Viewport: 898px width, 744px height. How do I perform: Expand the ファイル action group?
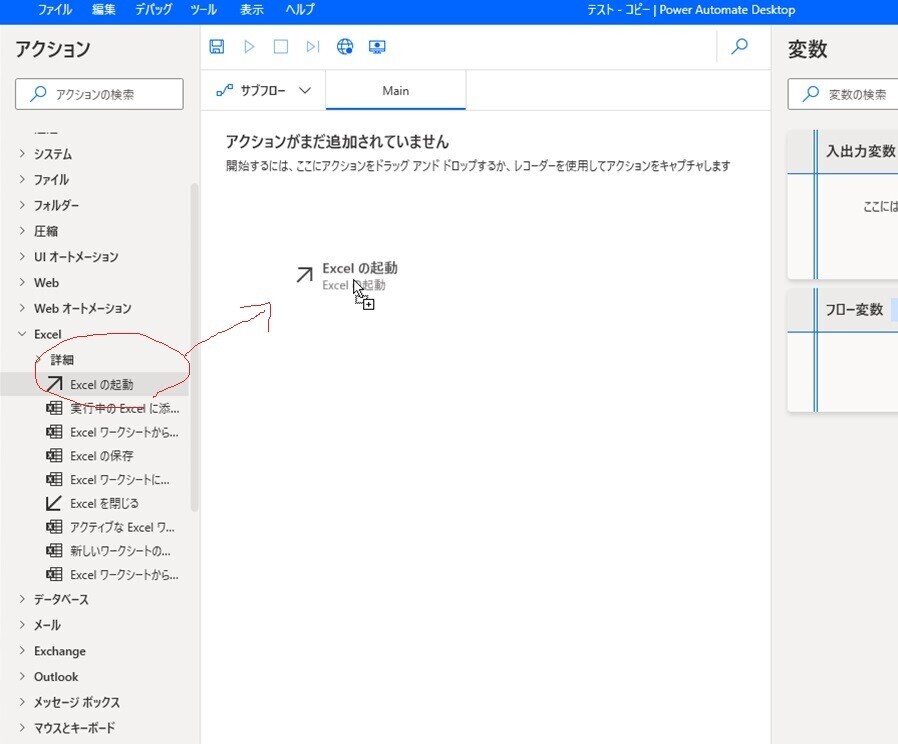pyautogui.click(x=22, y=179)
